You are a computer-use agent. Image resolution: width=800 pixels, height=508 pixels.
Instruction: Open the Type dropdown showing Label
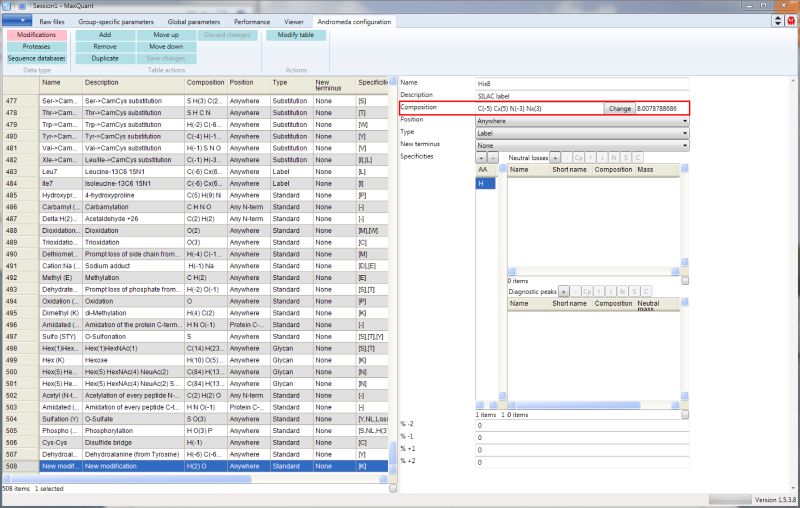pos(582,133)
